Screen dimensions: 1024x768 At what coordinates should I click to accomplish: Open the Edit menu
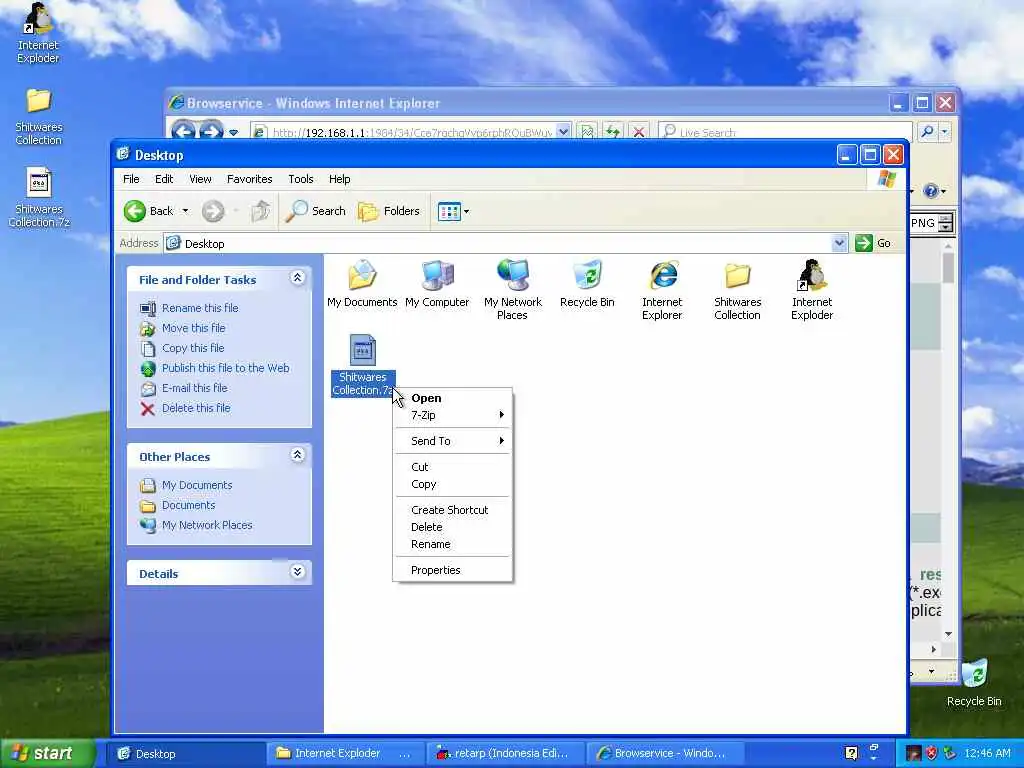pyautogui.click(x=164, y=179)
